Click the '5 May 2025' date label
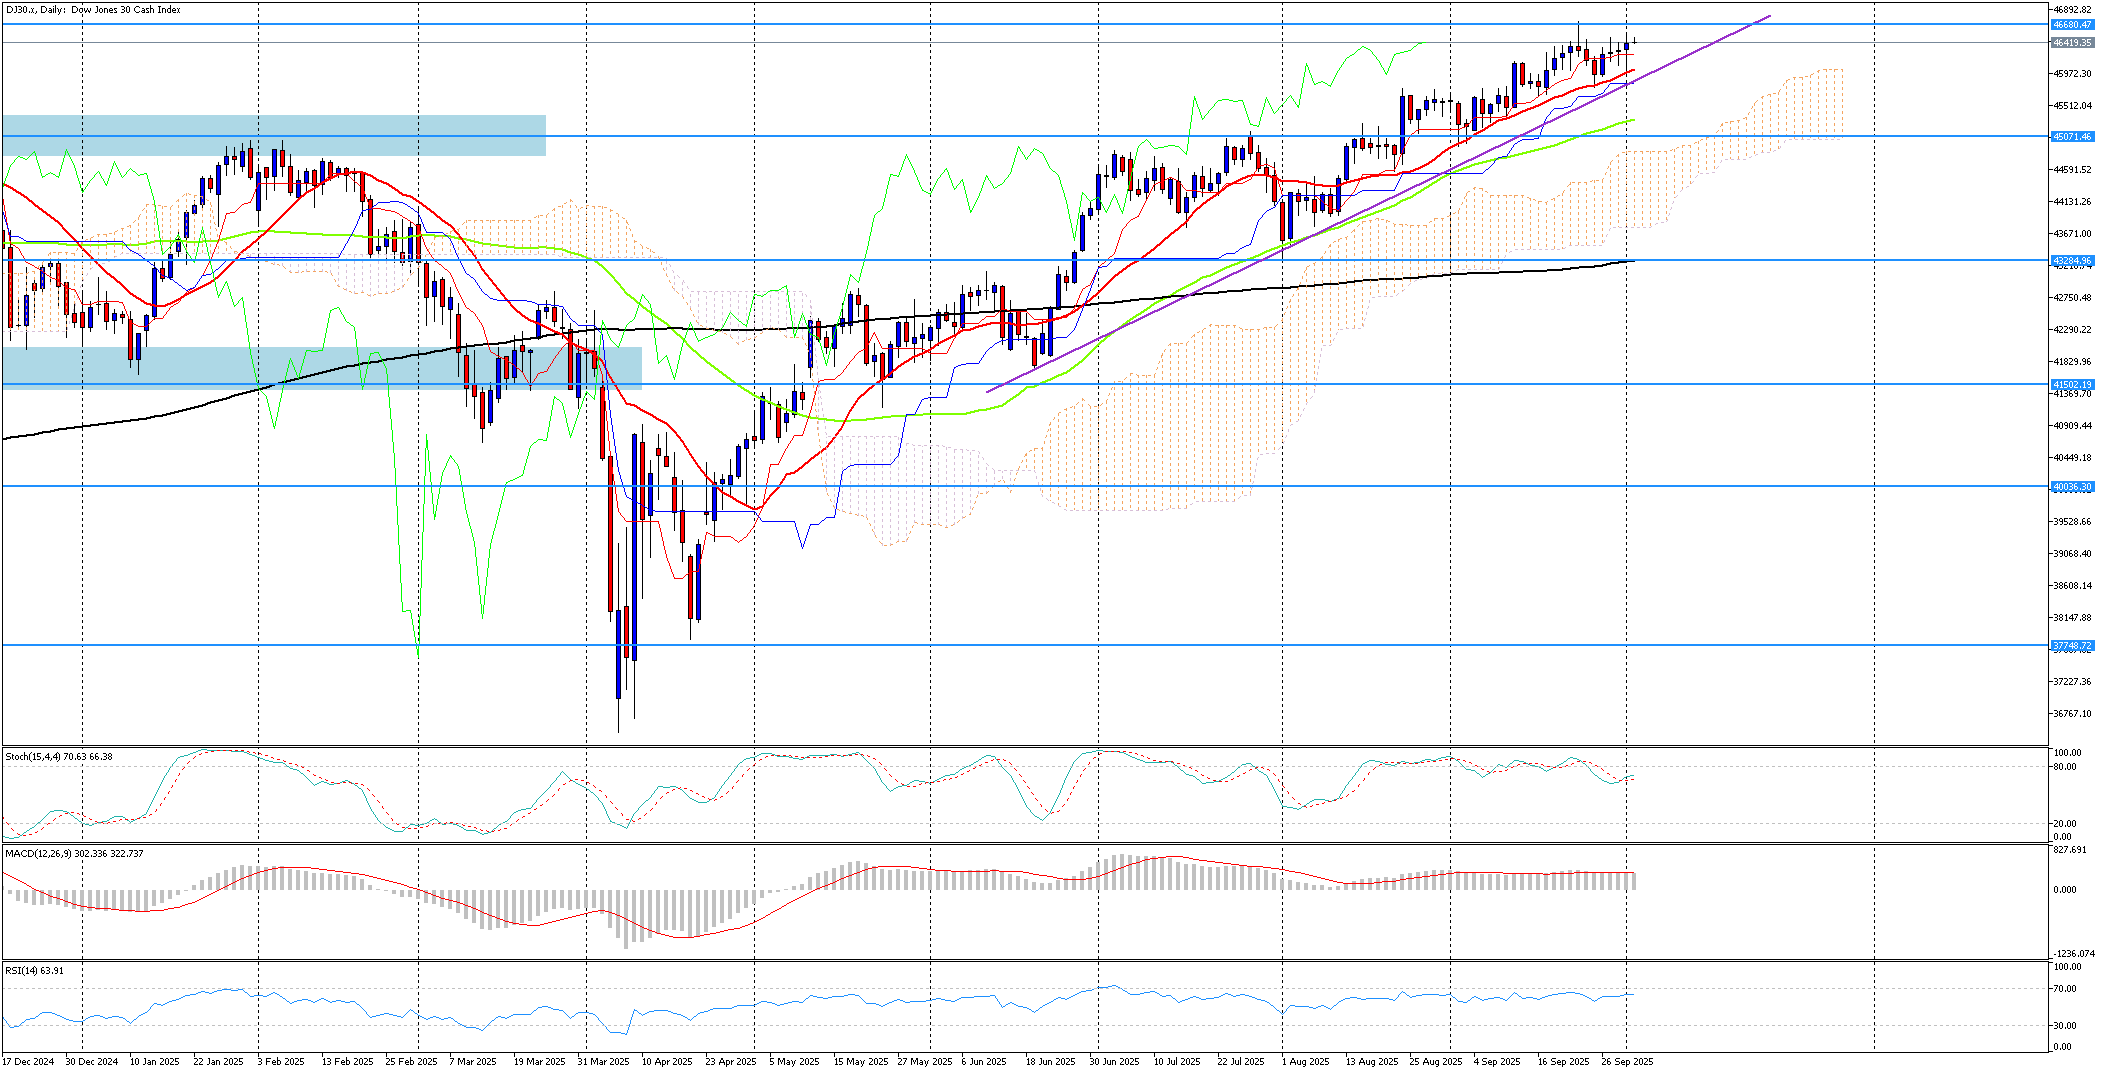Viewport: 2106px width, 1073px height. coord(794,1062)
